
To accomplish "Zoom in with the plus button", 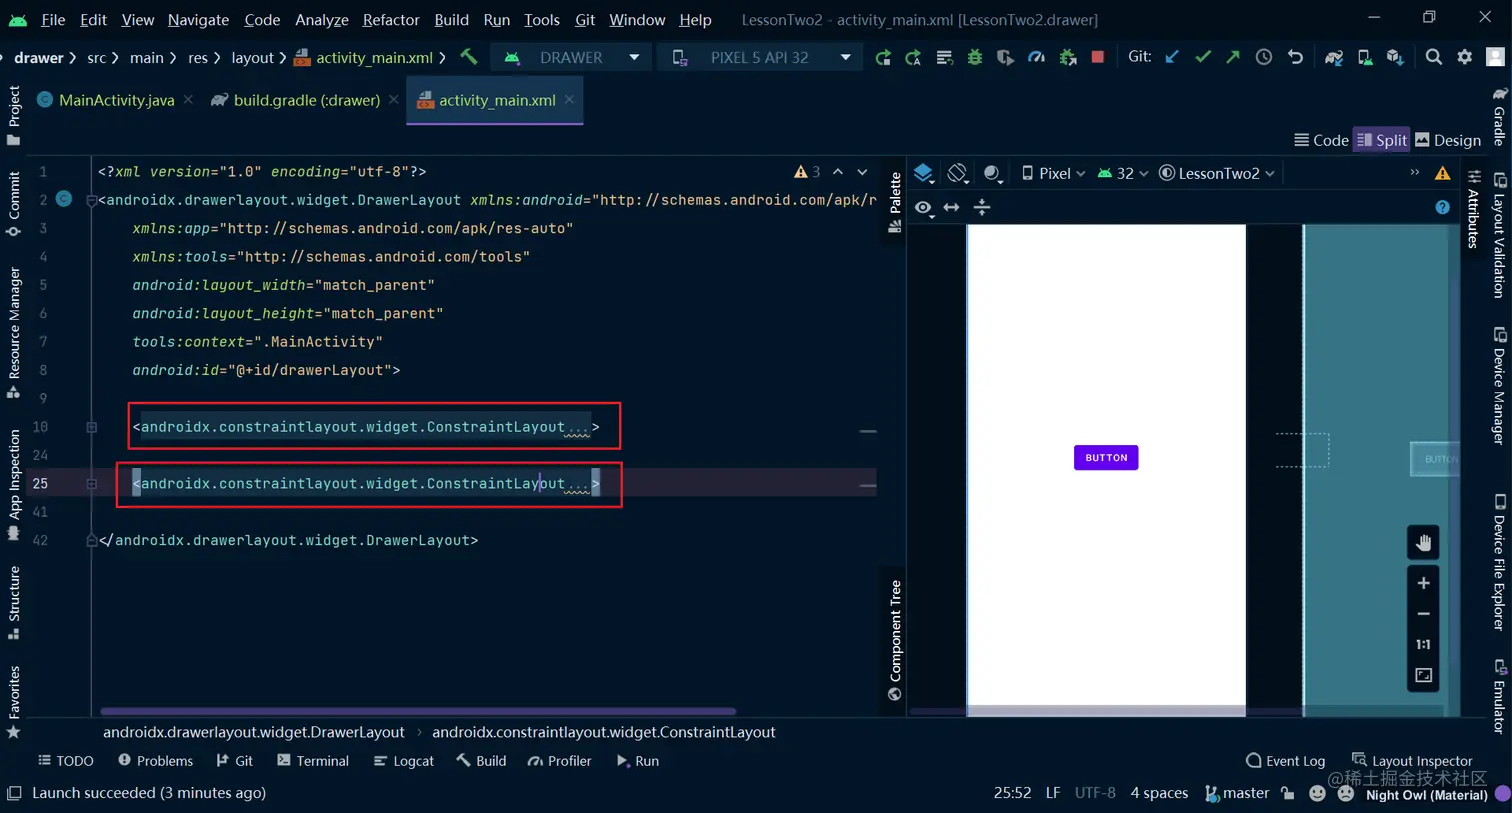I will pyautogui.click(x=1424, y=583).
